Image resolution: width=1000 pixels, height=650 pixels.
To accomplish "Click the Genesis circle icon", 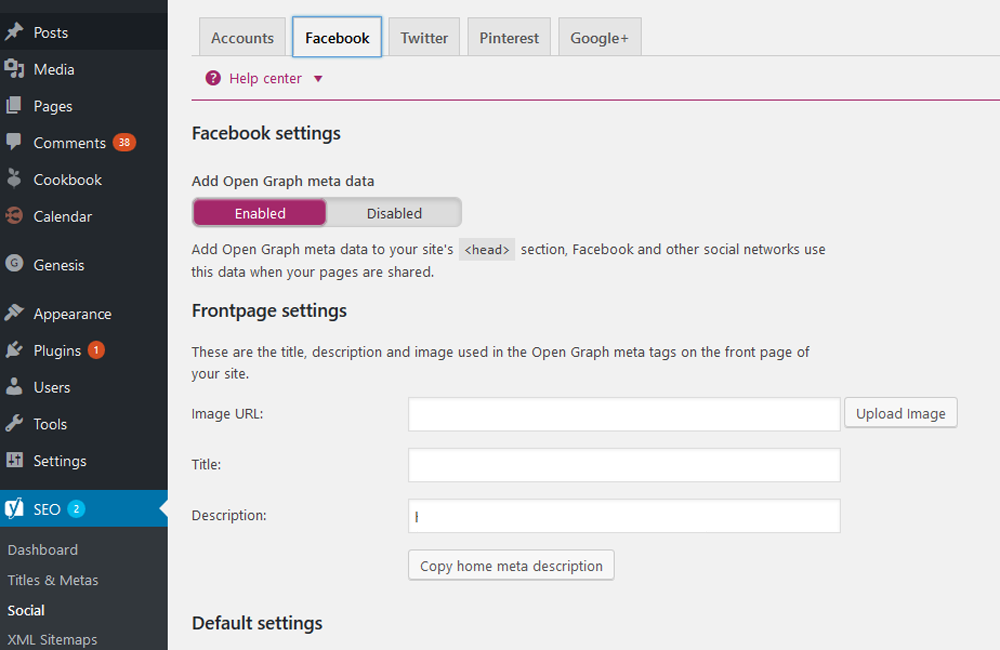I will click(x=14, y=263).
